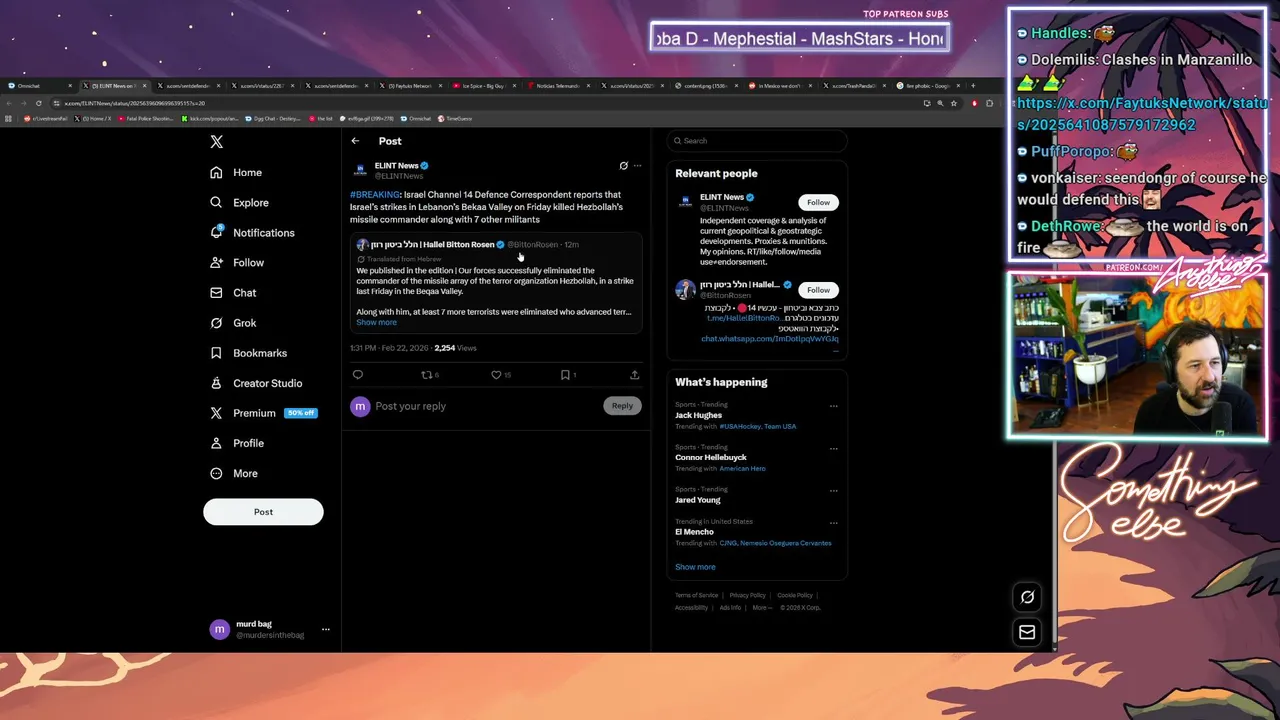Screen dimensions: 1280x720
Task: Open Notifications in the sidebar
Action: (x=252, y=232)
